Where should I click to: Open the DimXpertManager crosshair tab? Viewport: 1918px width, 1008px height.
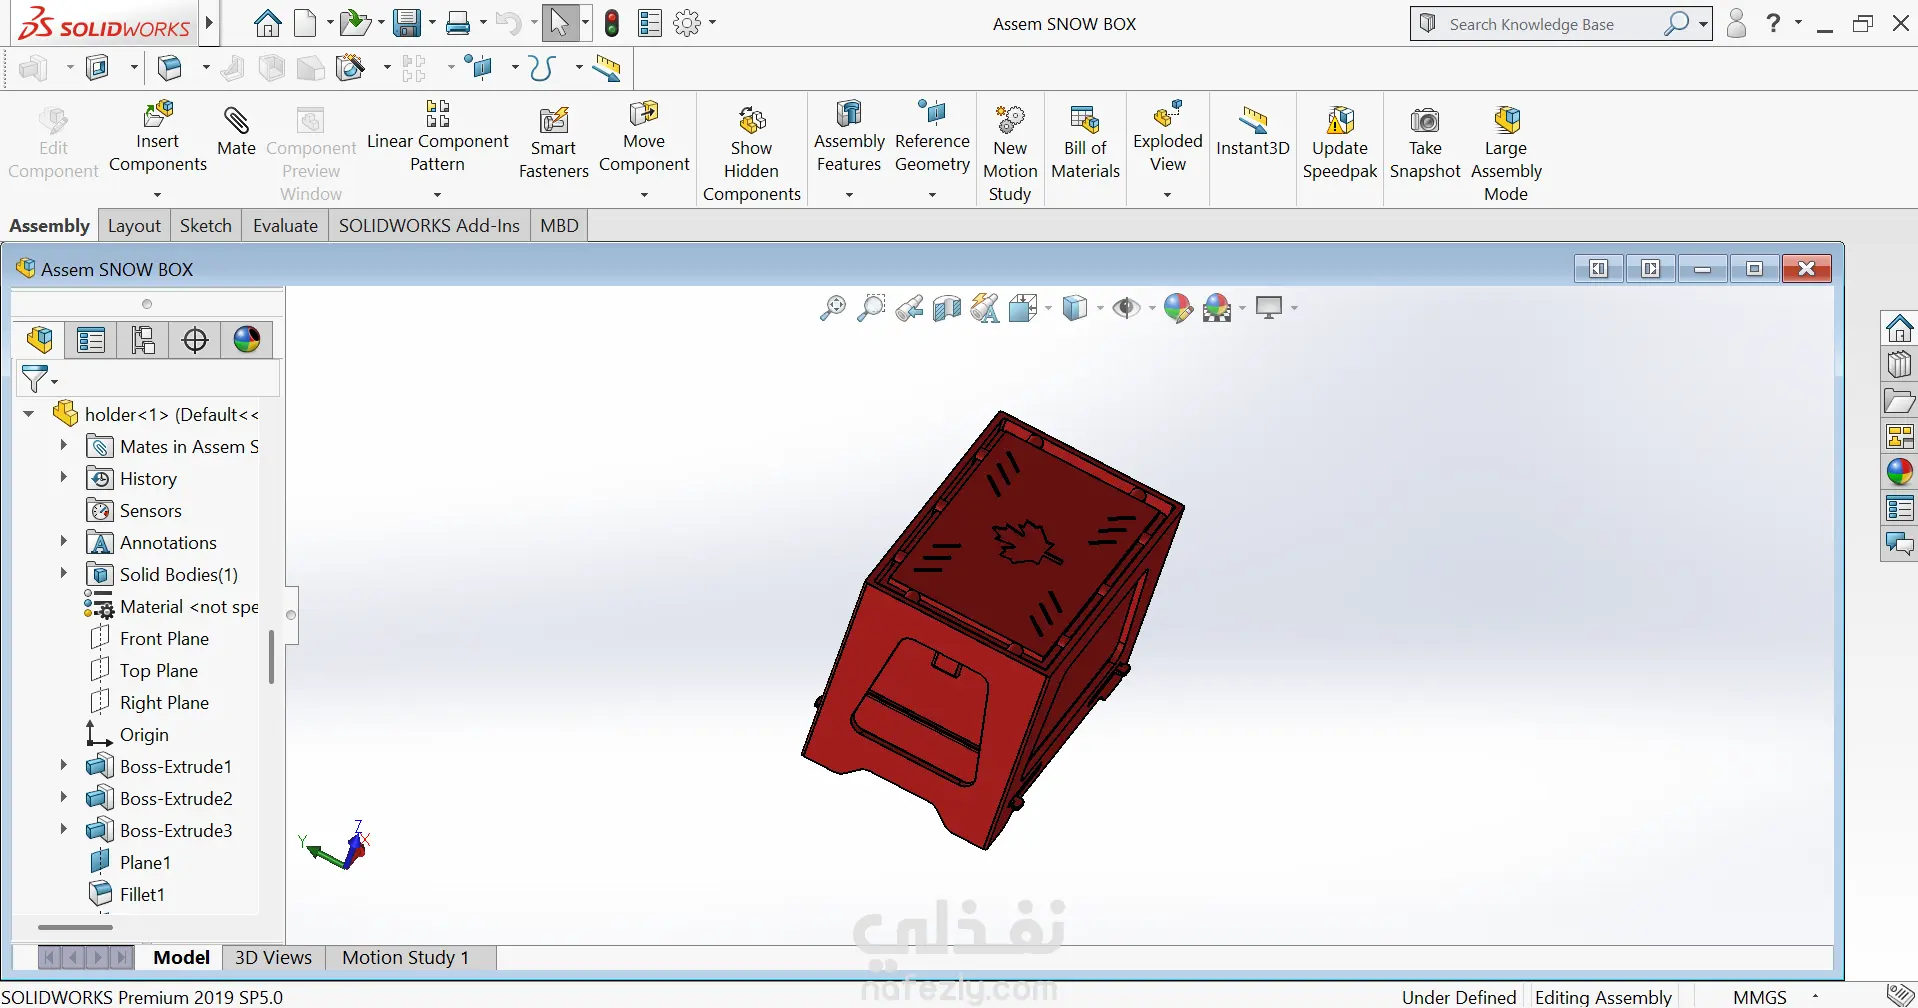point(195,340)
